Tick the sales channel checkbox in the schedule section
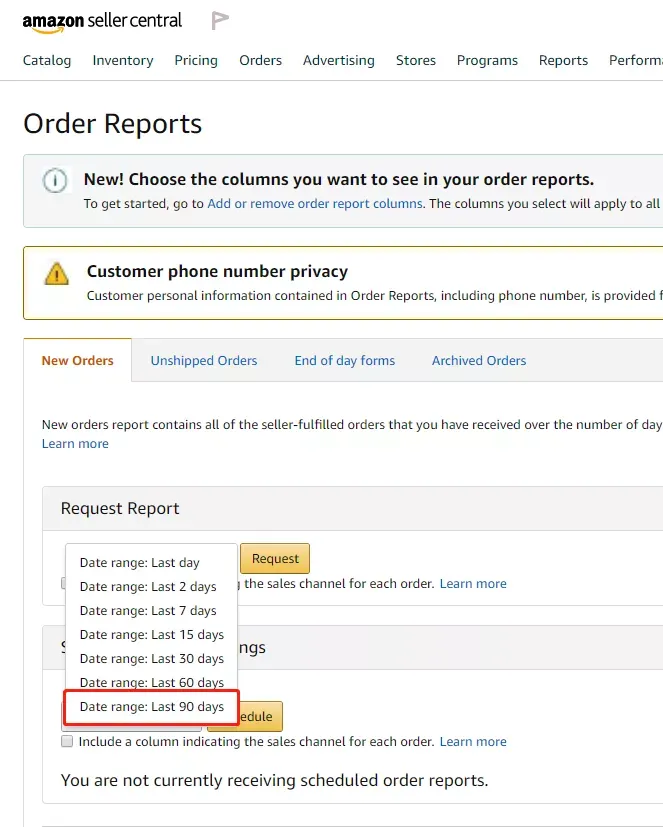This screenshot has height=827, width=663. coord(67,741)
